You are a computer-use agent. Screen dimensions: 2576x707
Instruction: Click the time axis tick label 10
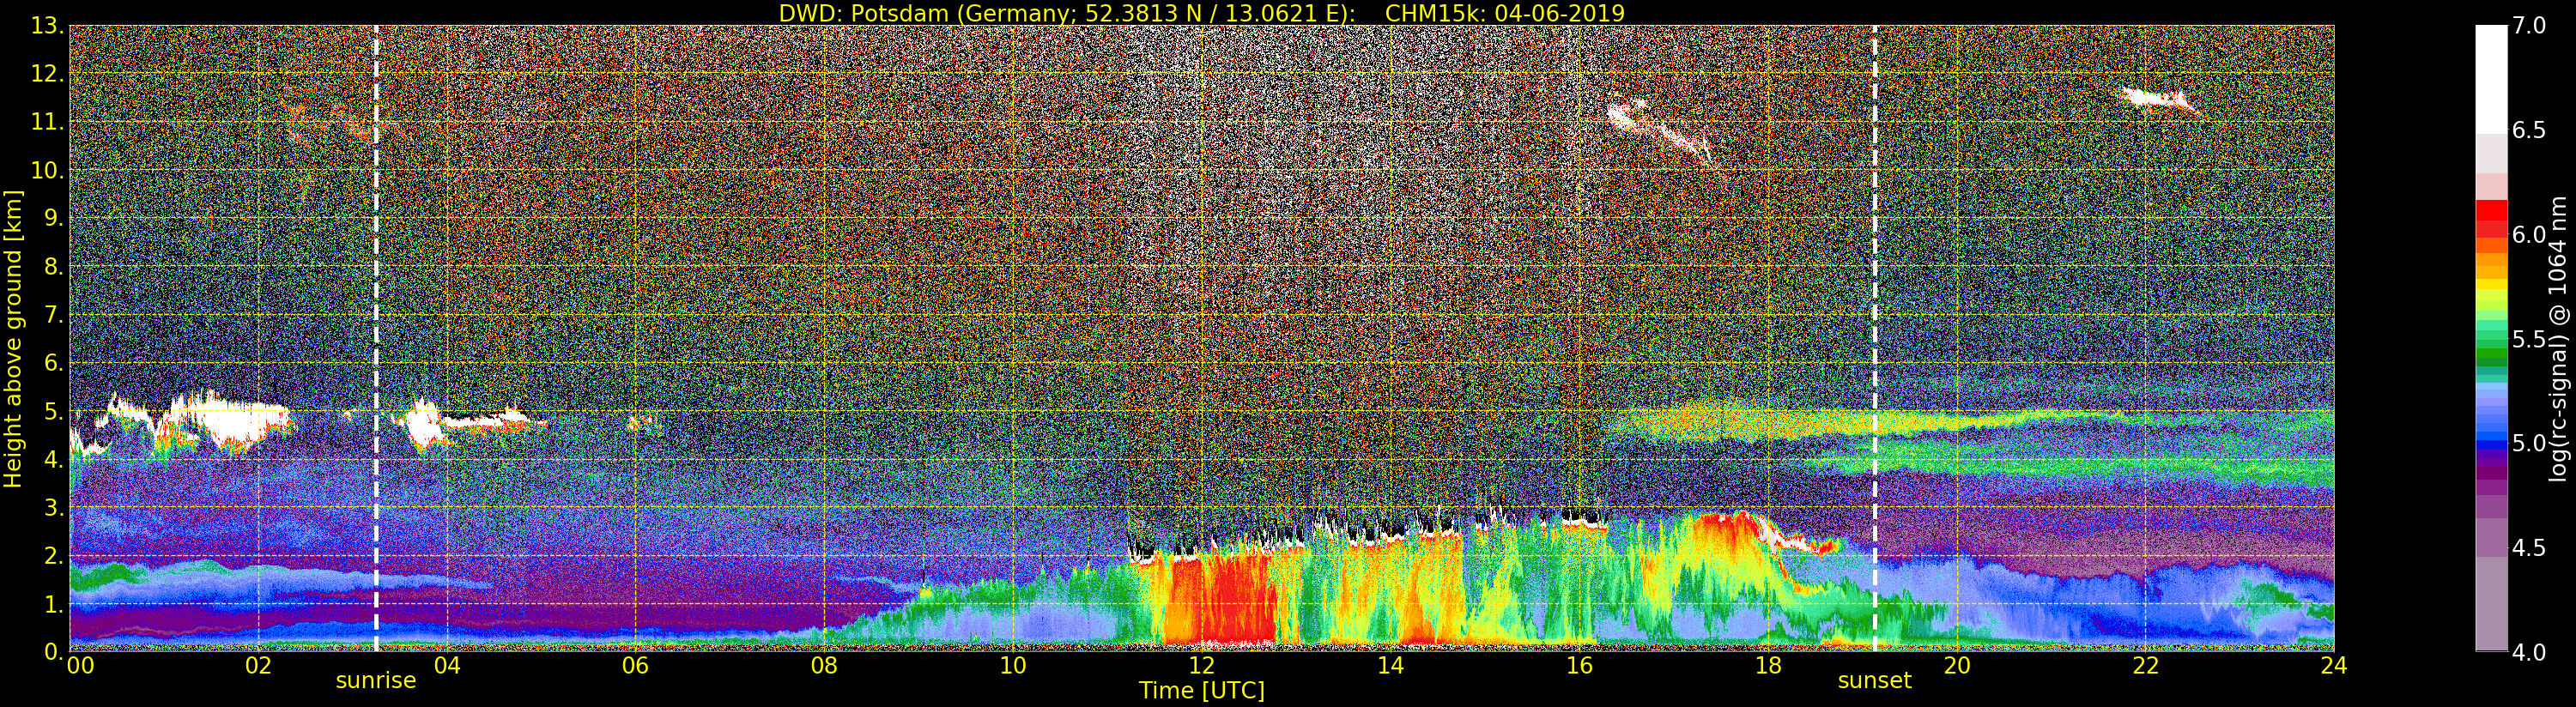tap(1013, 666)
